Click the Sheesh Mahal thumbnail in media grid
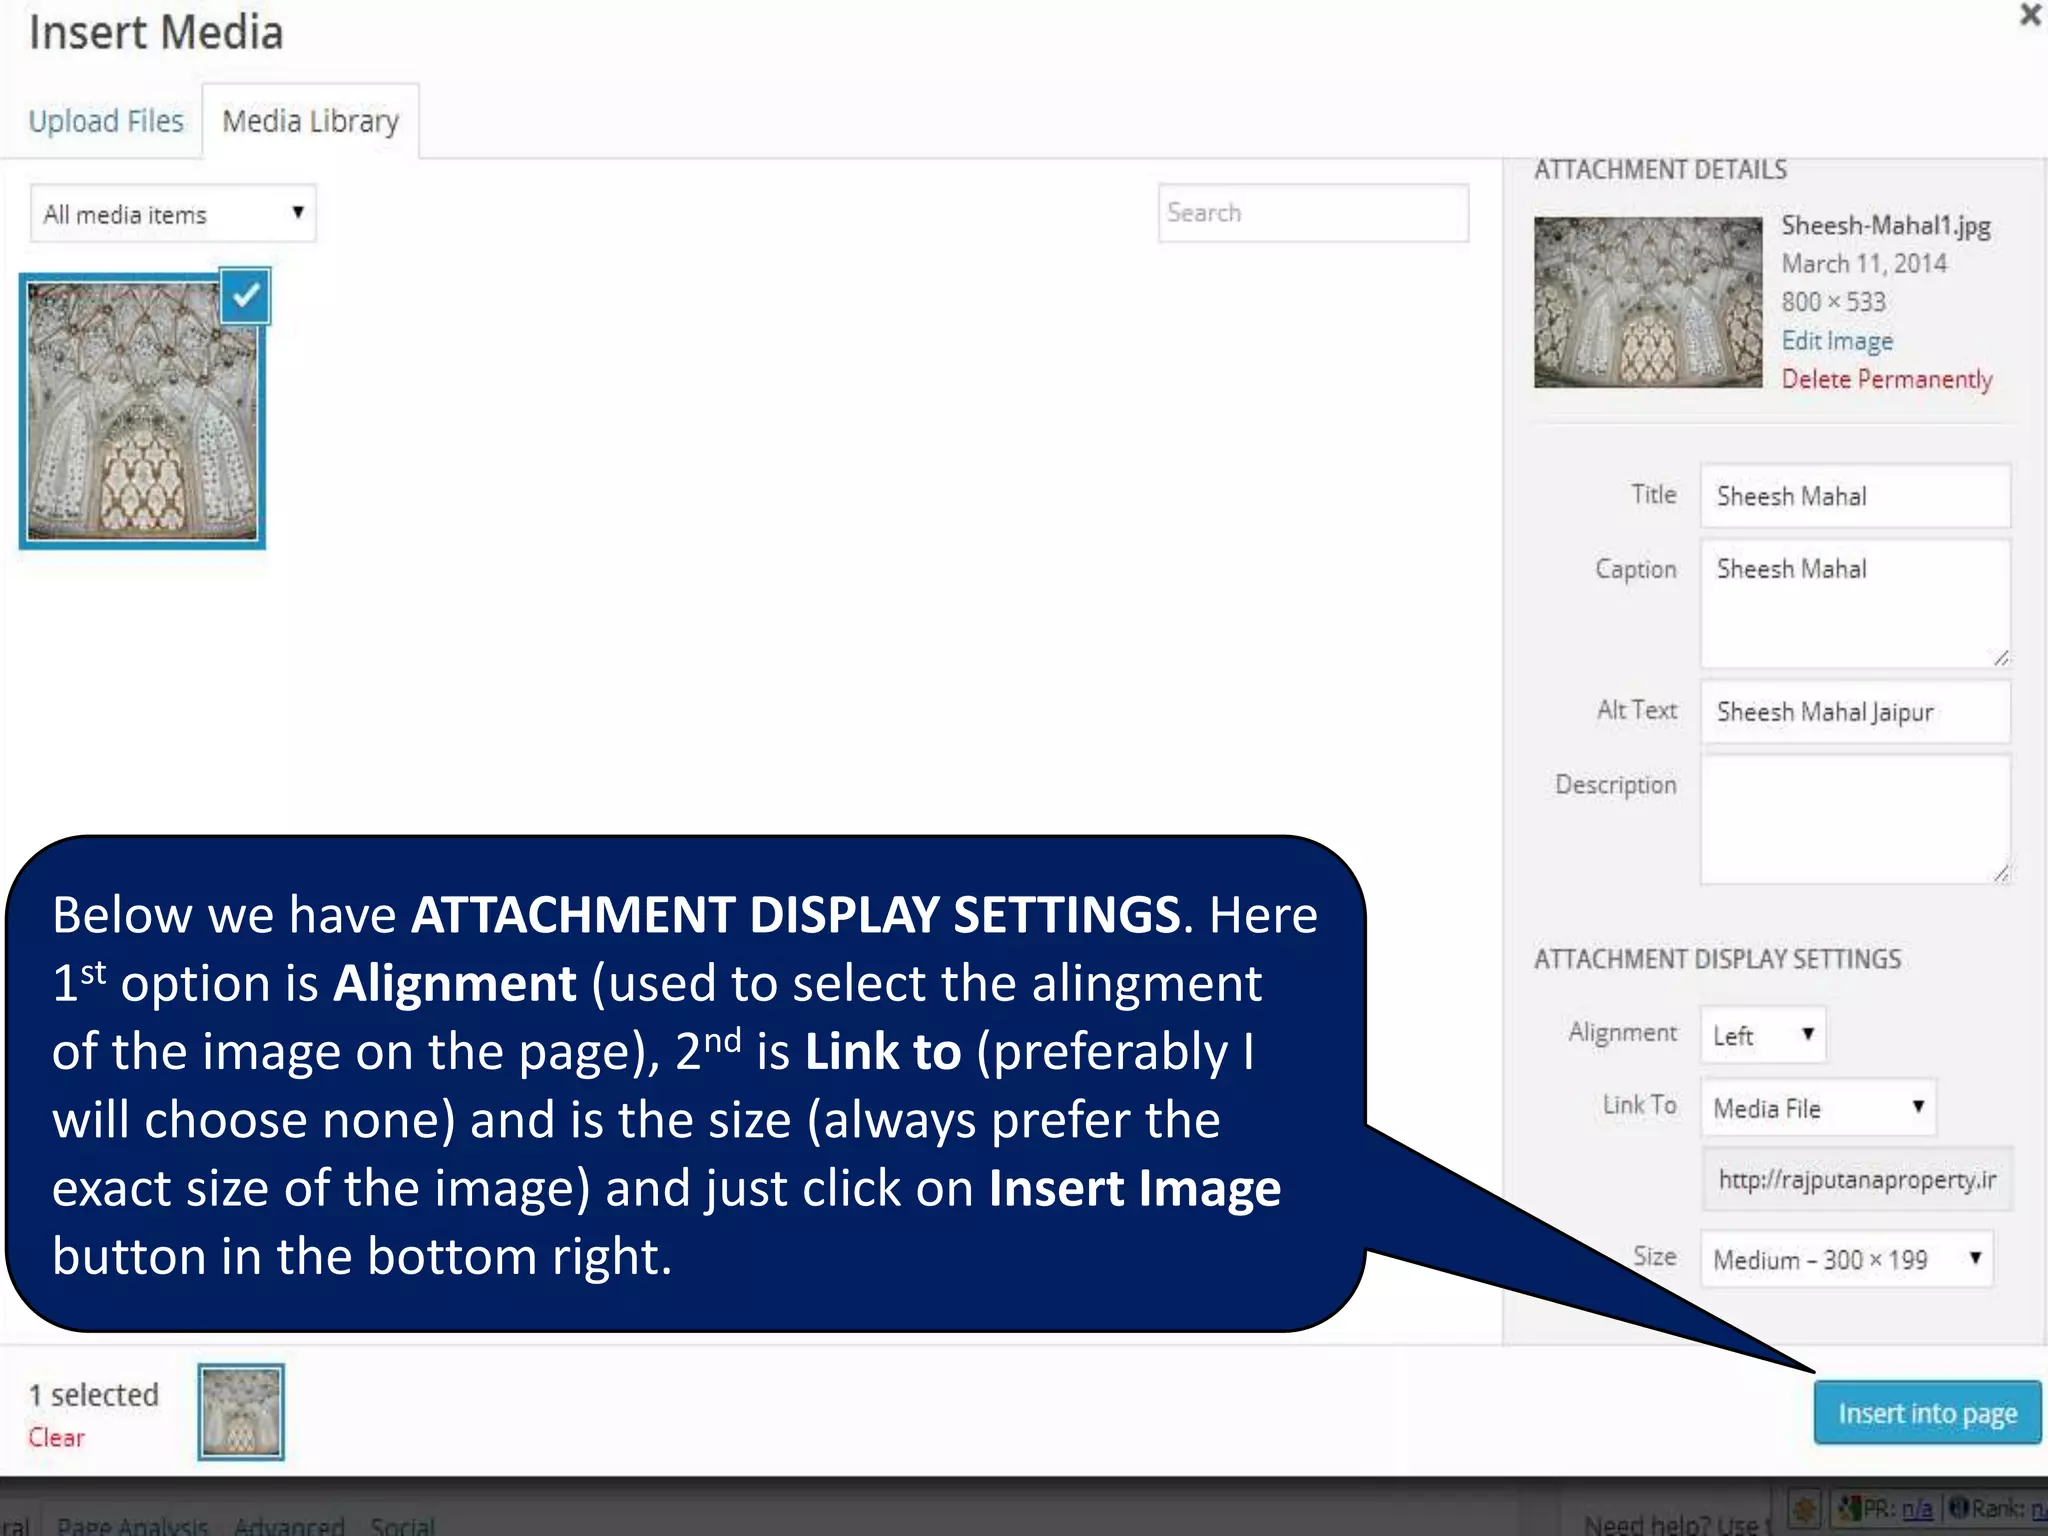This screenshot has height=1536, width=2048. click(x=142, y=412)
